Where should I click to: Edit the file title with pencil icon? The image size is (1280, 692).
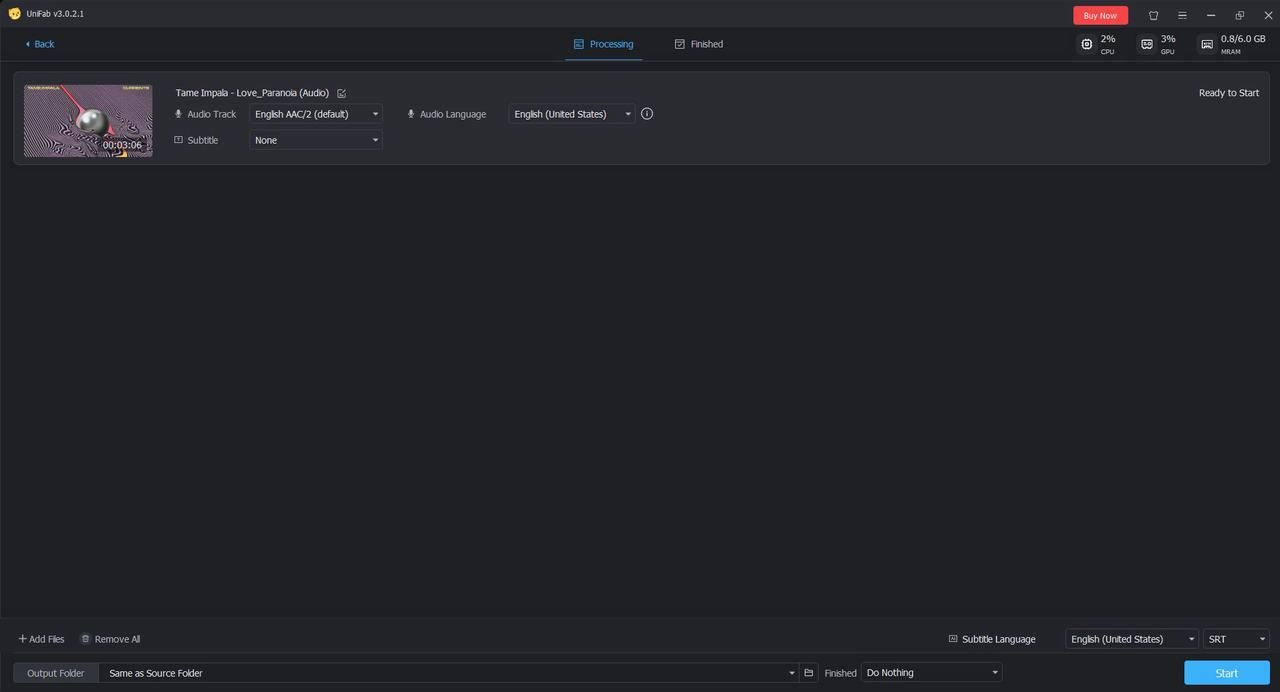pos(342,93)
